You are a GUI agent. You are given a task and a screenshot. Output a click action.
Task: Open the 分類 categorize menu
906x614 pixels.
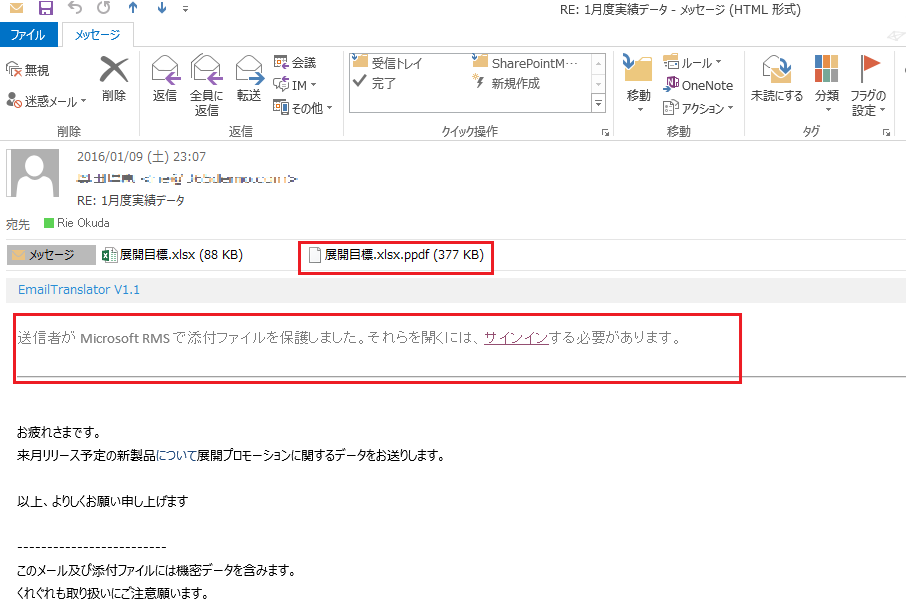point(827,84)
